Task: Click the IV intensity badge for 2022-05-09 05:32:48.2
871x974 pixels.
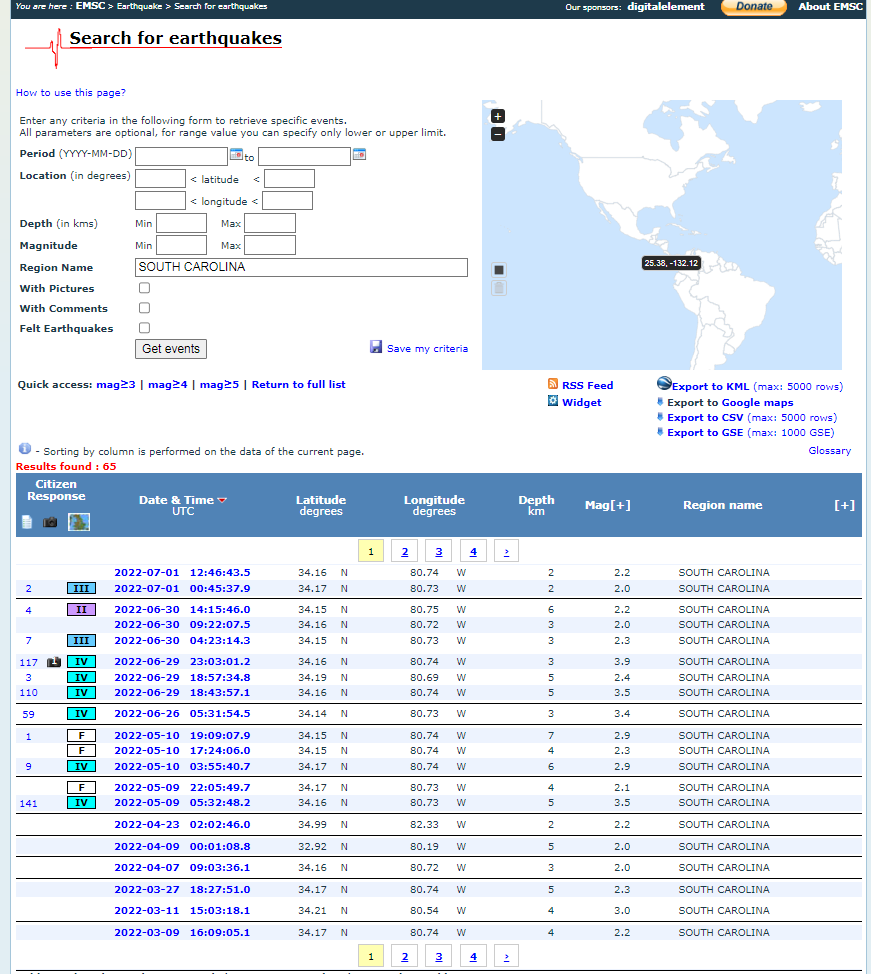Action: (x=81, y=803)
